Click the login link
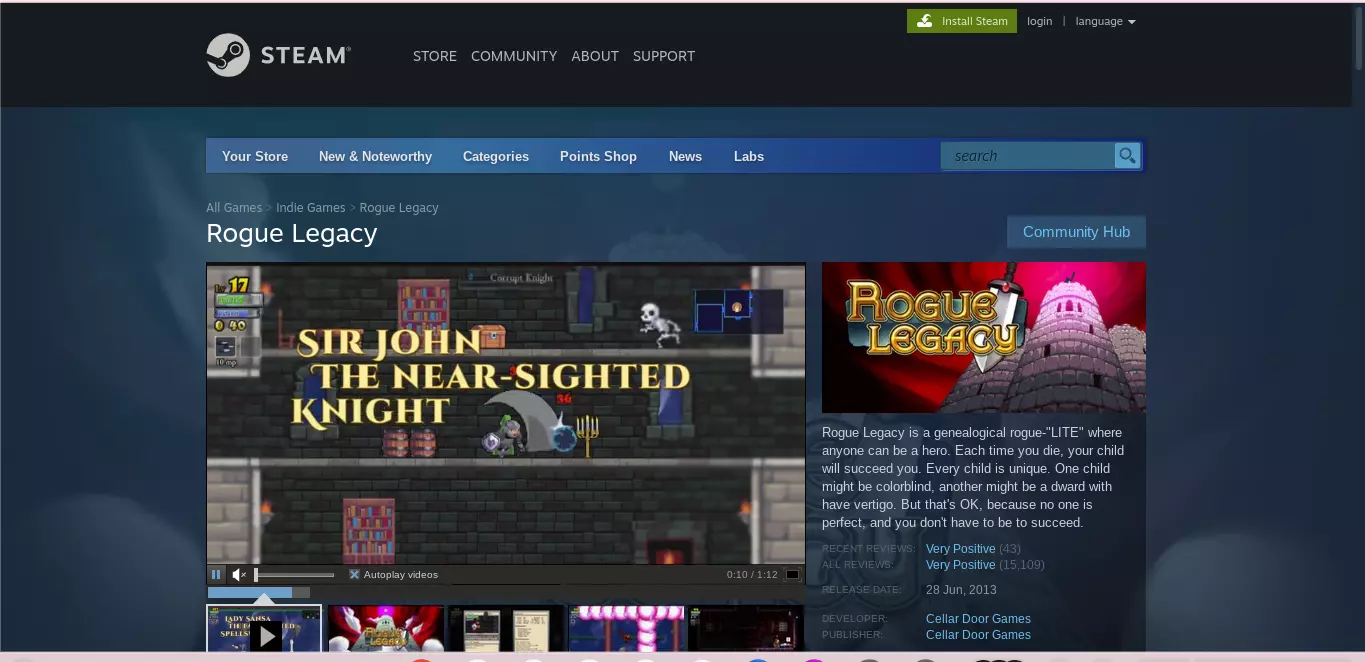This screenshot has width=1365, height=662. pyautogui.click(x=1040, y=21)
